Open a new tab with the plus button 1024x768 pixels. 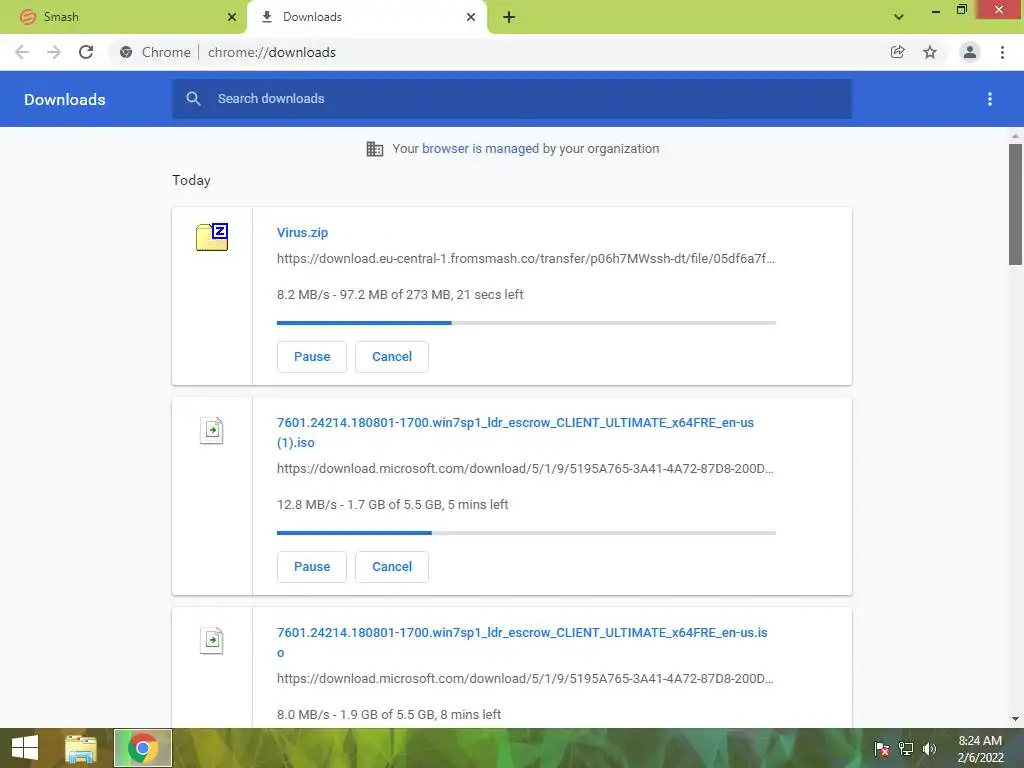(x=509, y=17)
